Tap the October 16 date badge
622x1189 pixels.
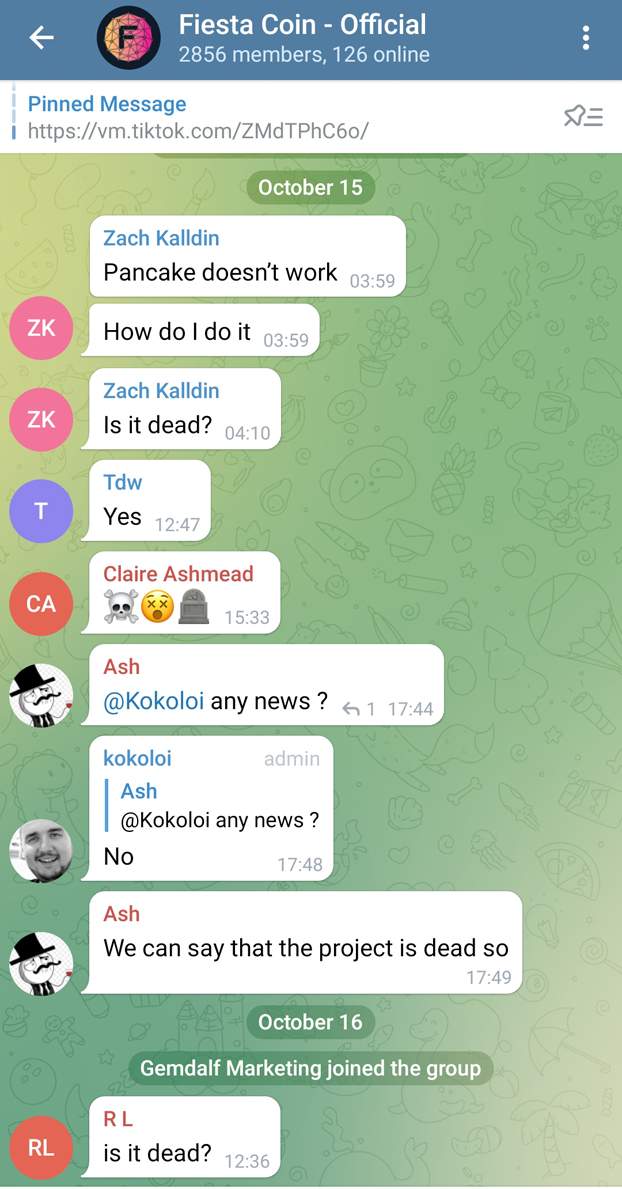point(310,1022)
